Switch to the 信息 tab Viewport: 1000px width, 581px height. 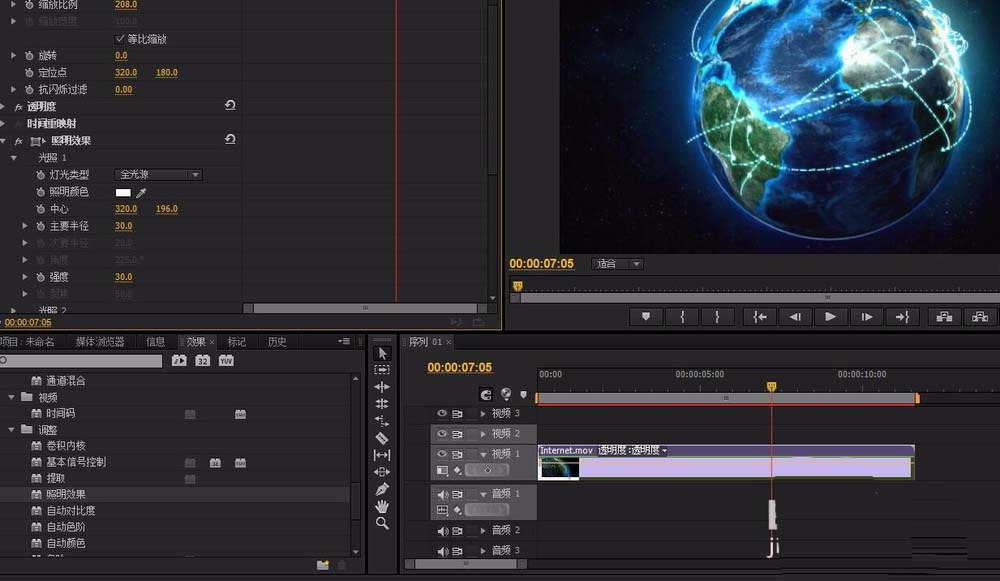coord(156,342)
